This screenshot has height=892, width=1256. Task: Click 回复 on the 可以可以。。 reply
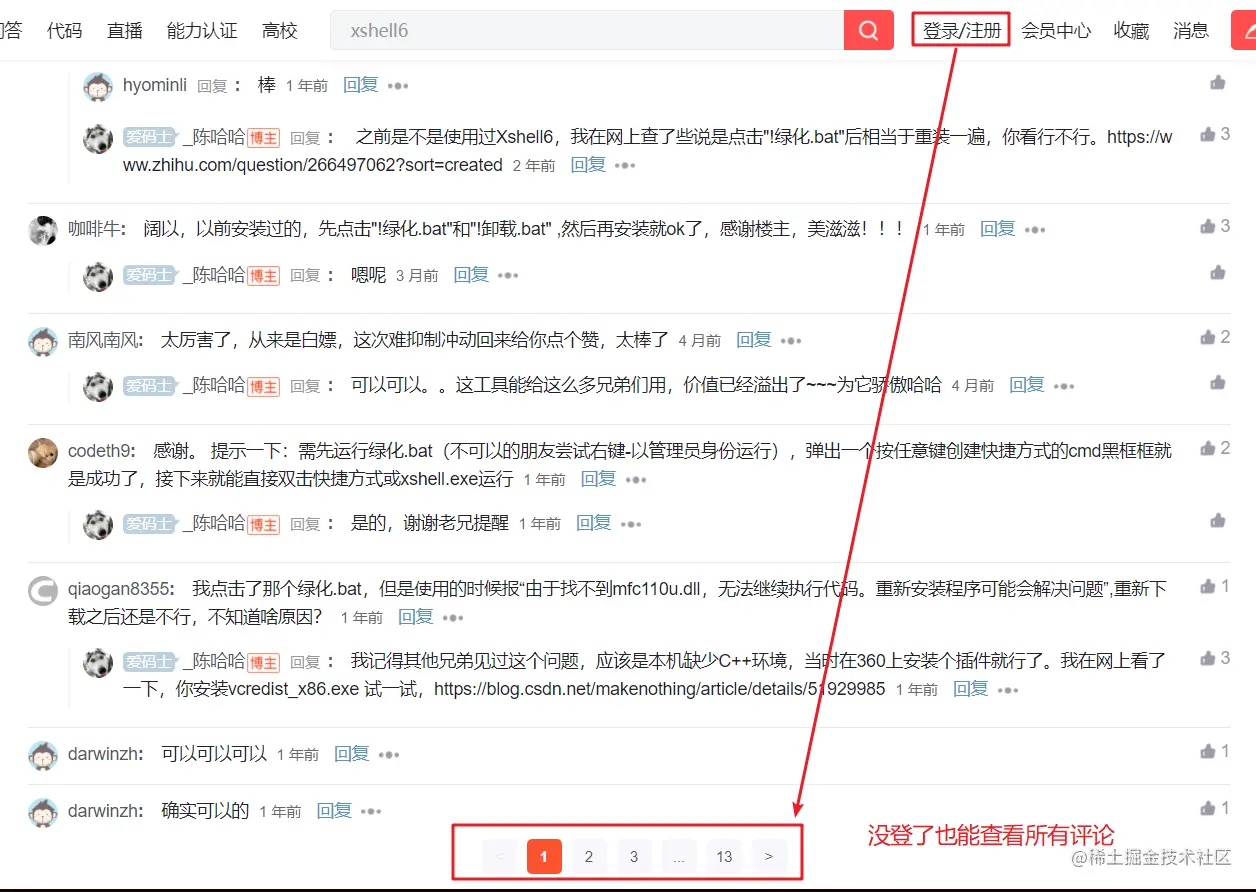1027,384
